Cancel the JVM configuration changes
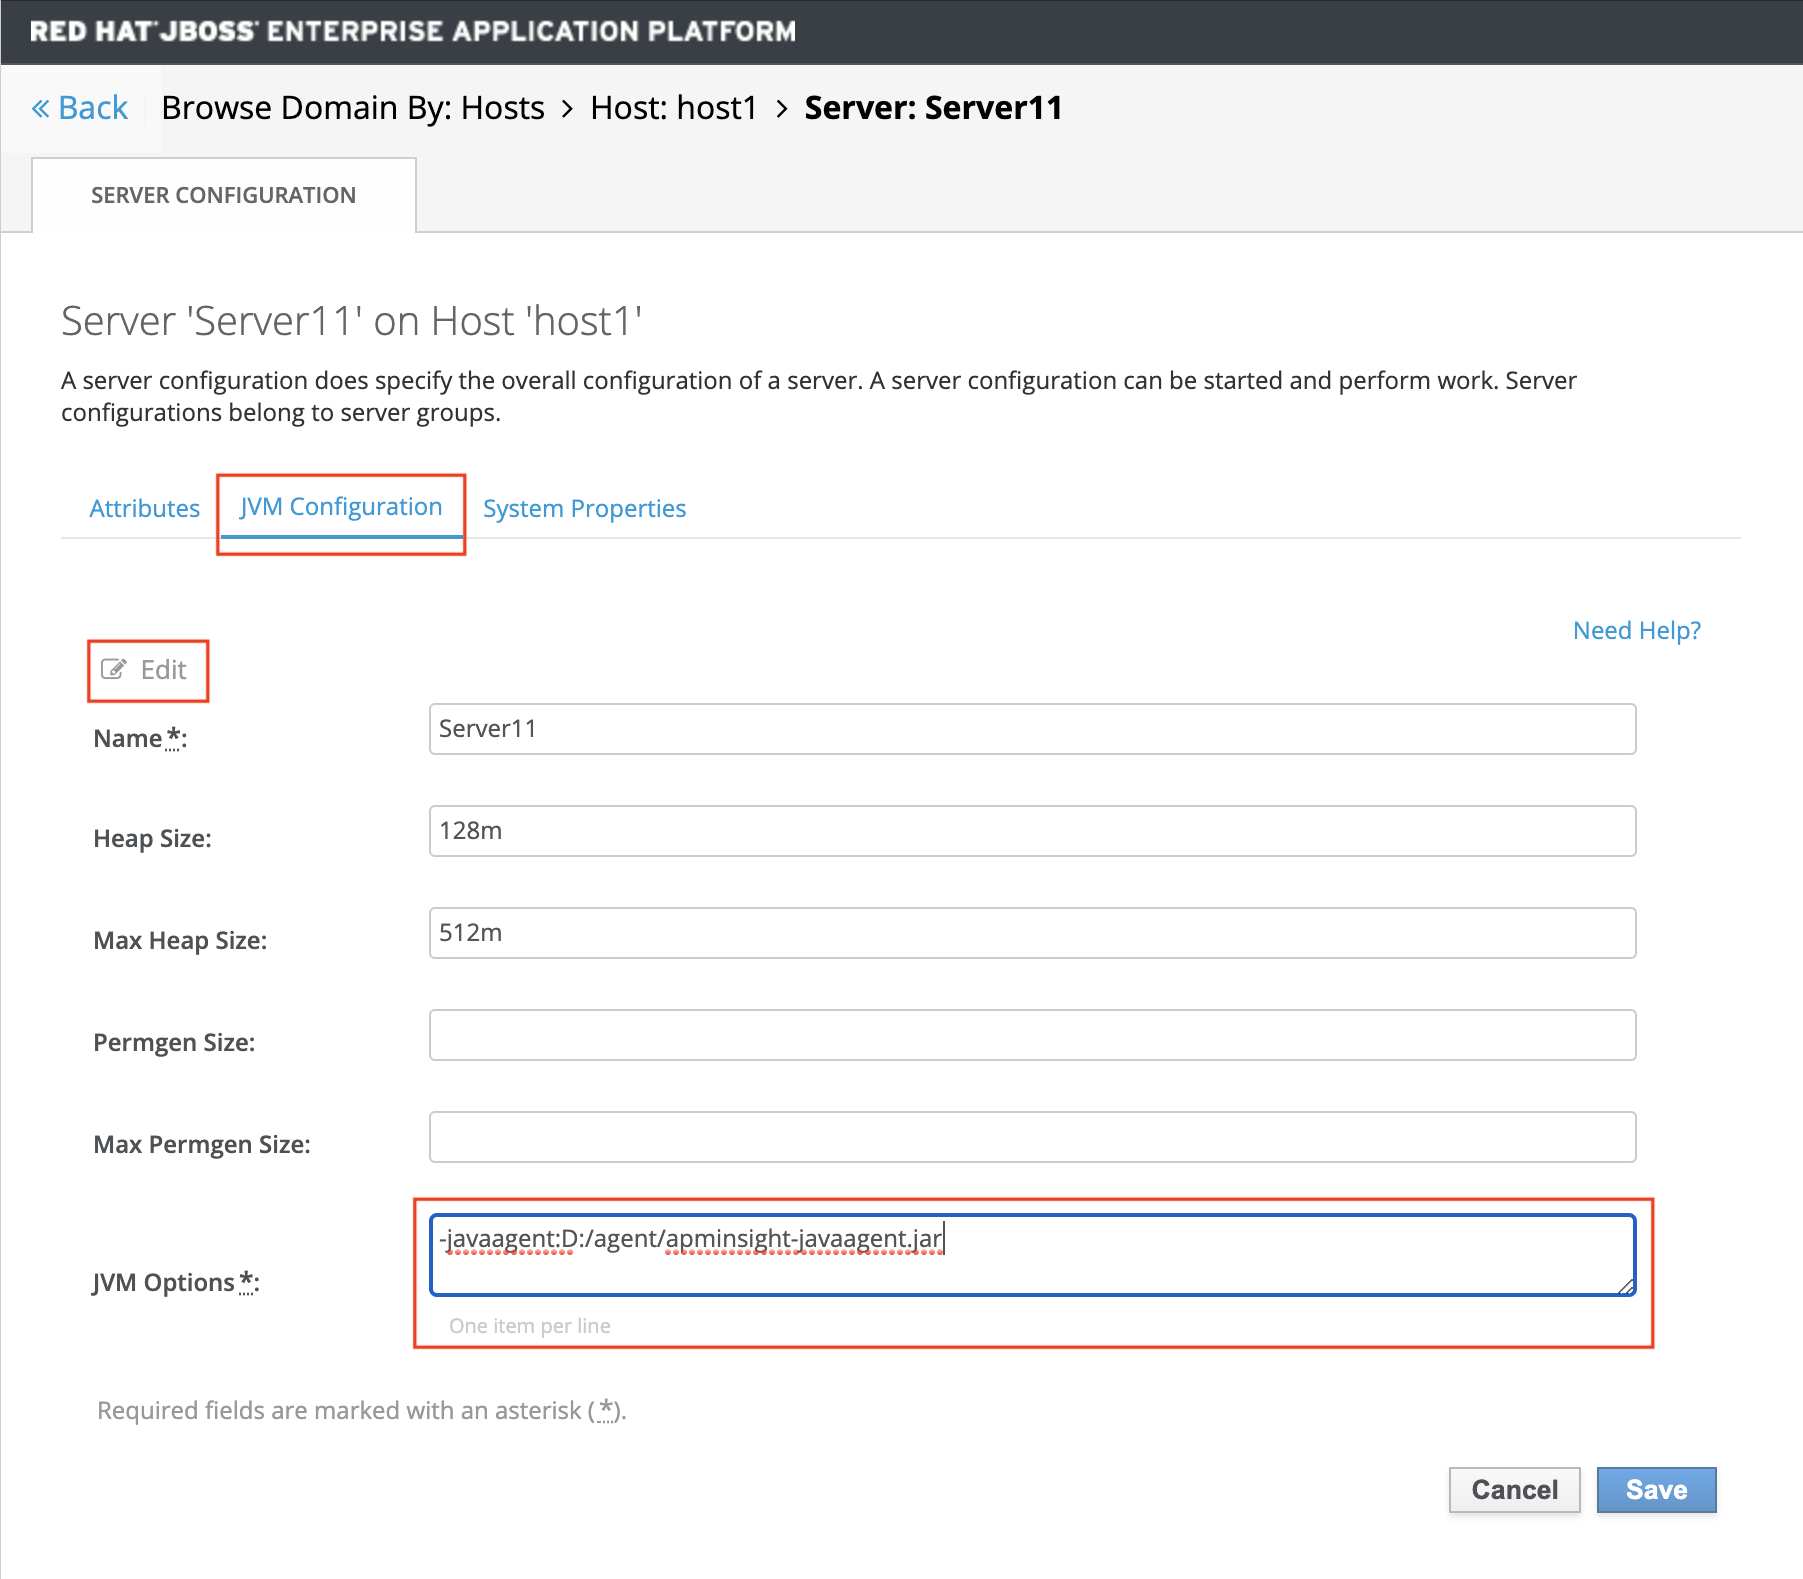 tap(1515, 1490)
